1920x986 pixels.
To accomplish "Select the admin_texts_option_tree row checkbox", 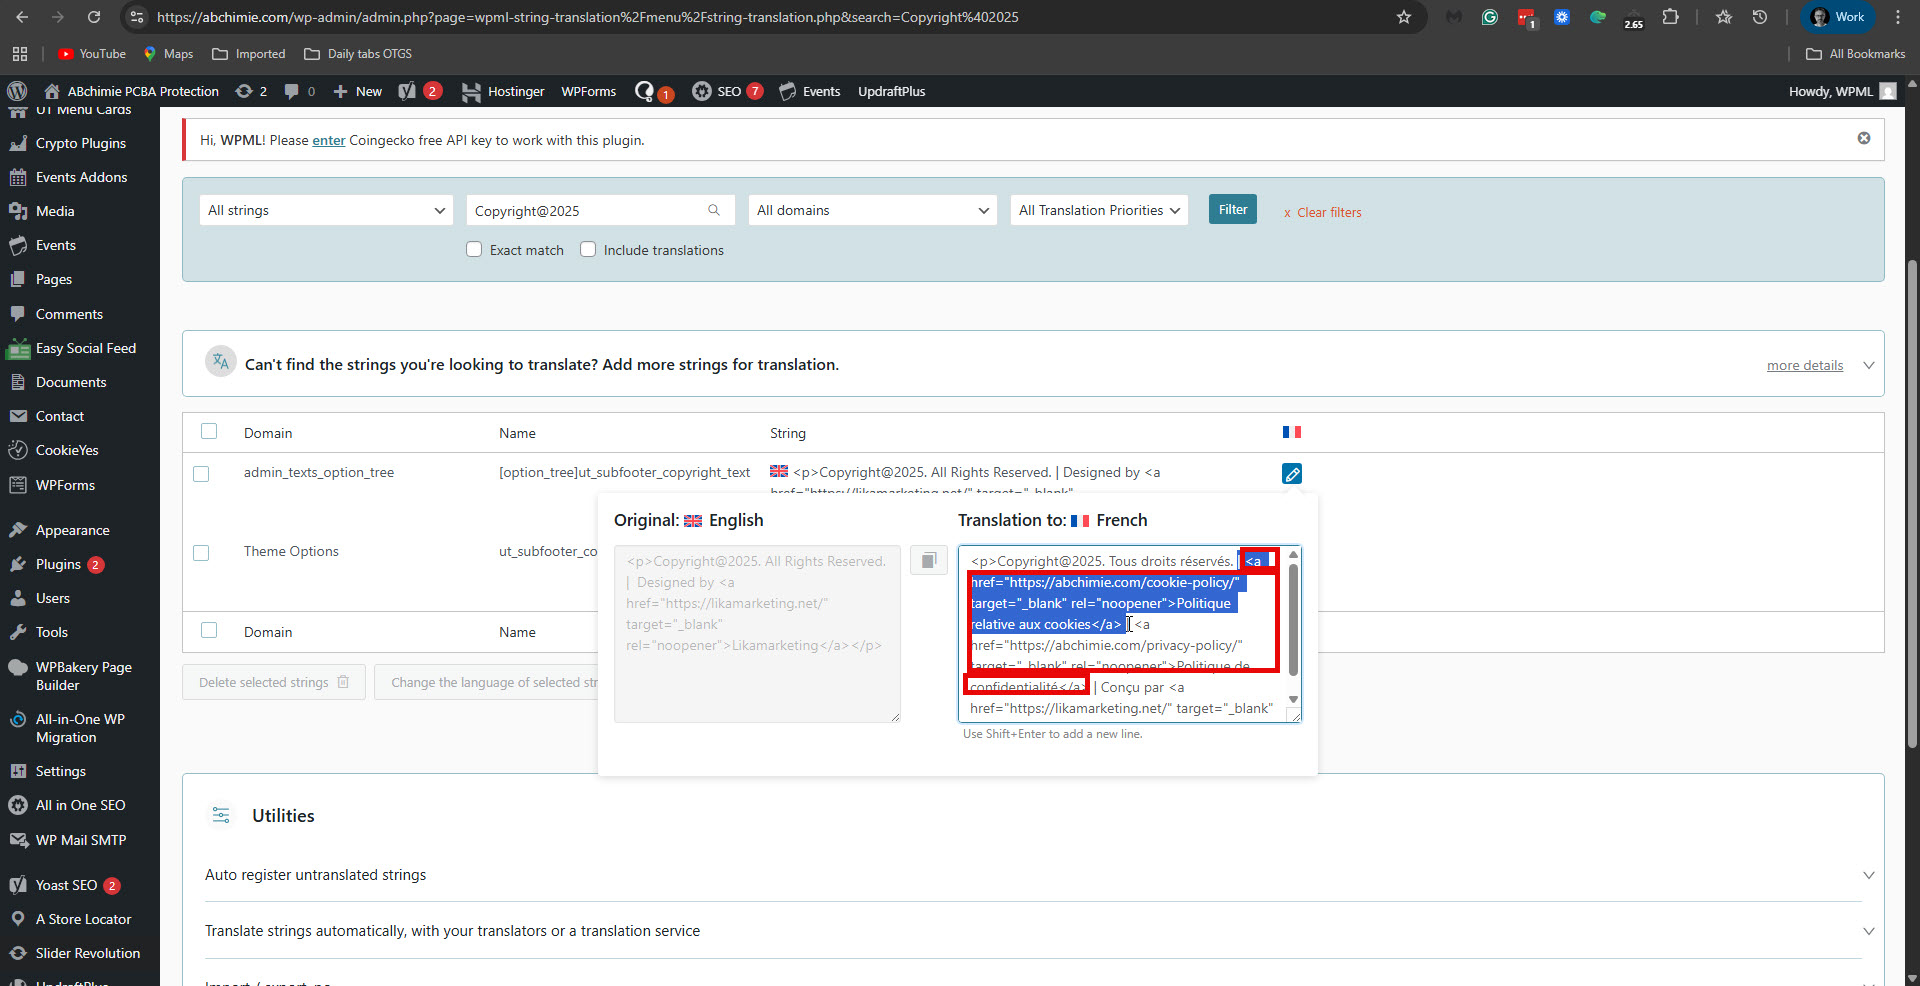I will pos(201,474).
